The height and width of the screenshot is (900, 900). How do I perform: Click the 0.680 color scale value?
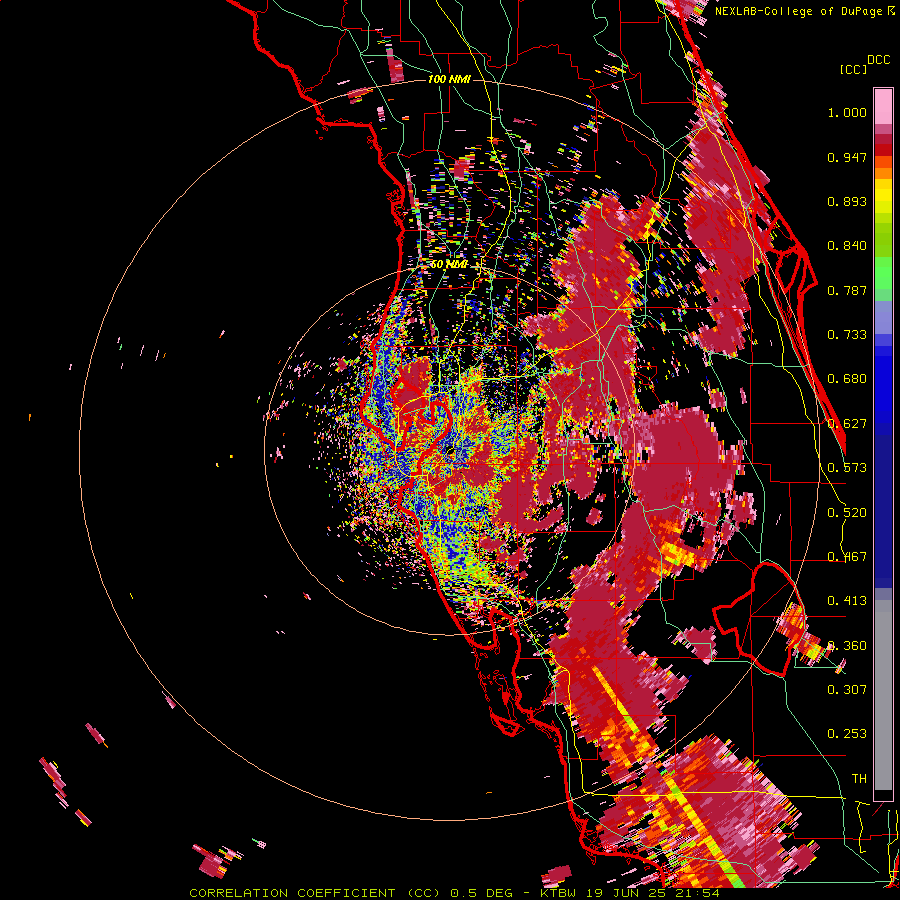tap(847, 379)
